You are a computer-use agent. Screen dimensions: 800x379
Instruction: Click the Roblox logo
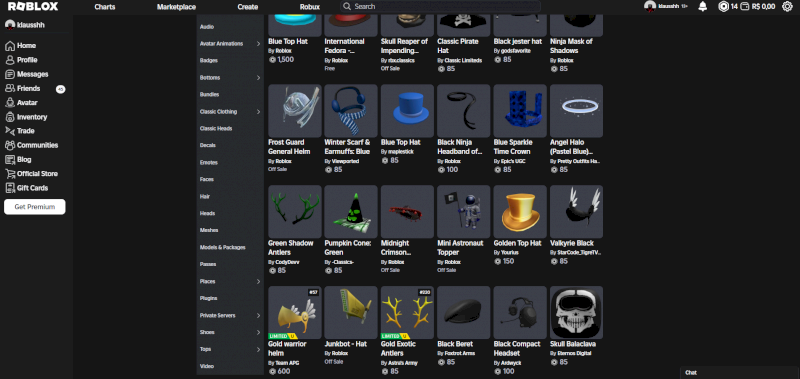[x=33, y=7]
